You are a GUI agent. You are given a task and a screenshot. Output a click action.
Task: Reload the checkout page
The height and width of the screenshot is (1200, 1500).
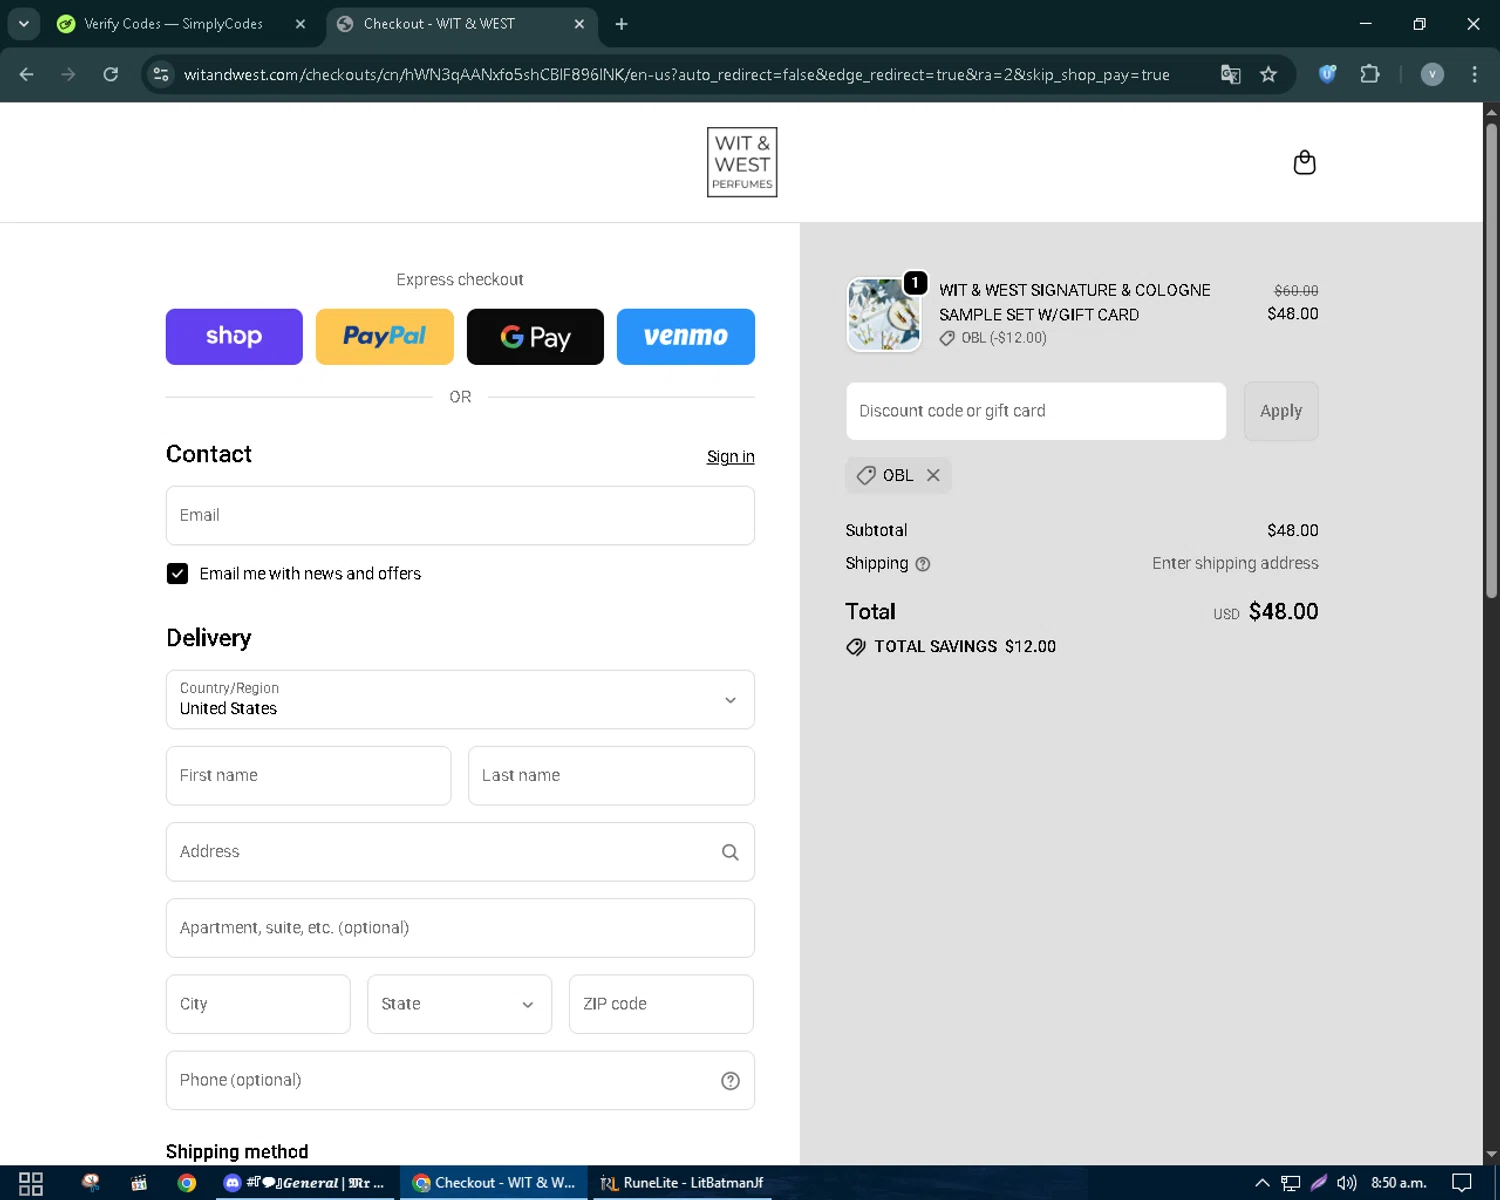tap(111, 74)
